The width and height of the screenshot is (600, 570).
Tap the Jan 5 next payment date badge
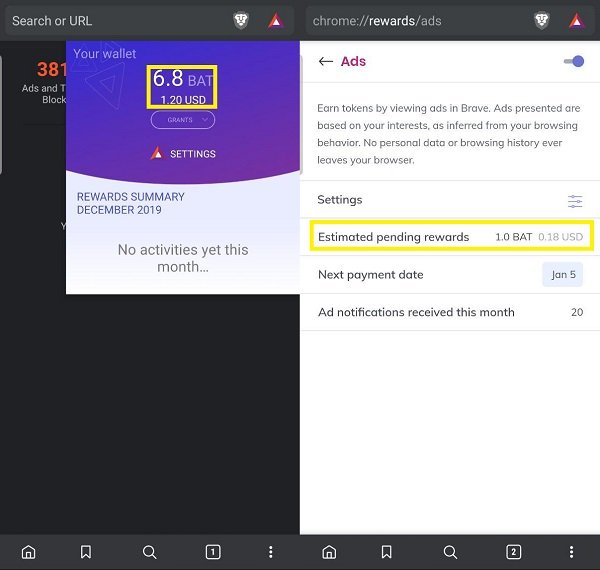(x=563, y=274)
